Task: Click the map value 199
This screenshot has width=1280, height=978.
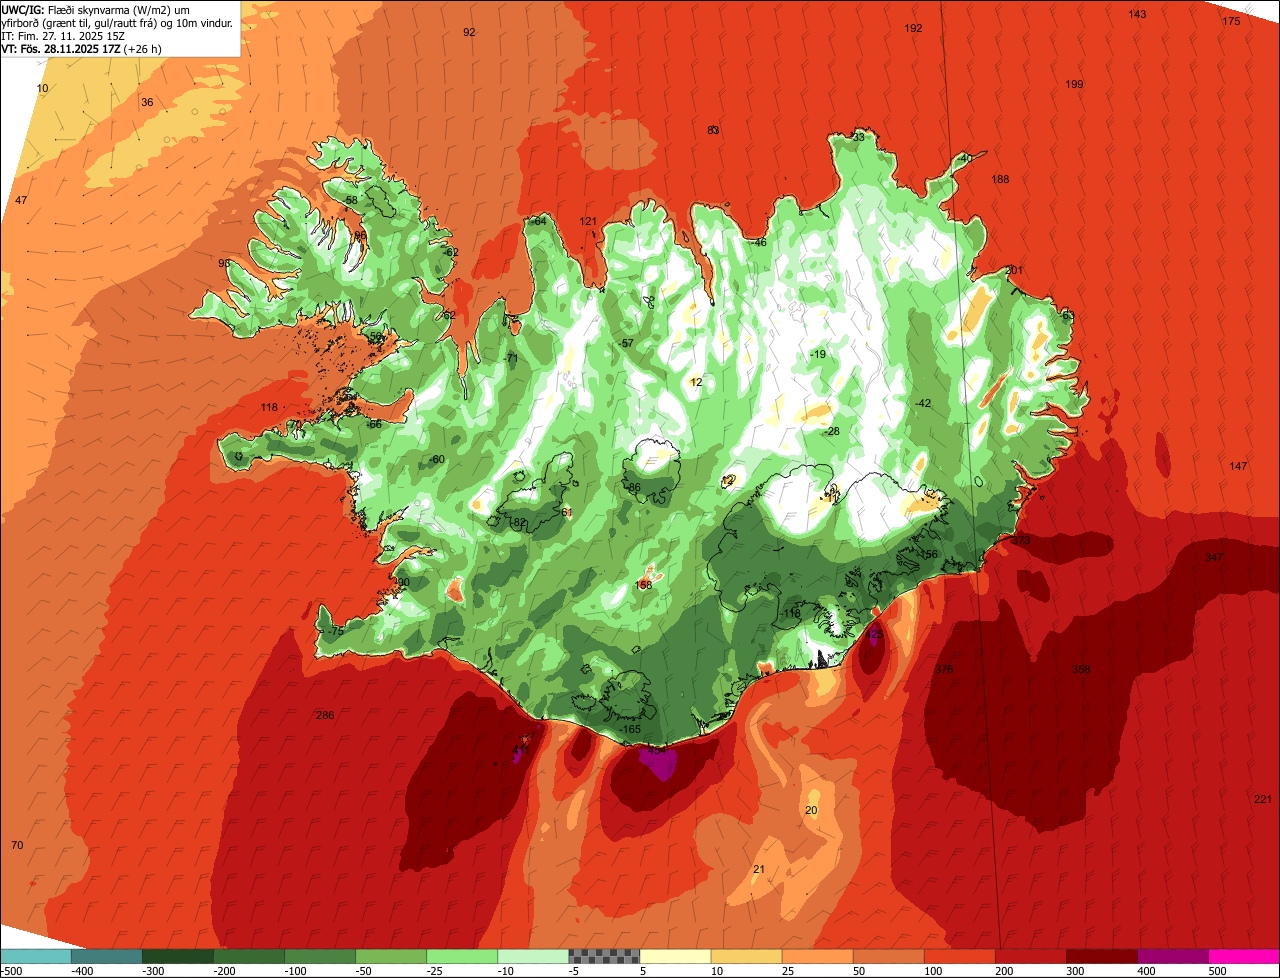Action: tap(1074, 84)
